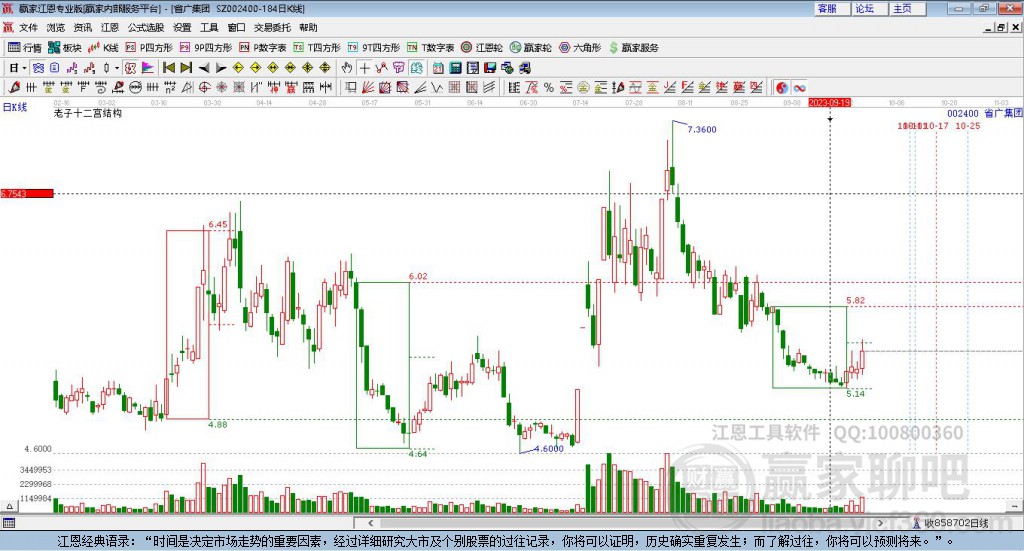Open the T数字表 time number table
The height and width of the screenshot is (551, 1024).
click(430, 48)
